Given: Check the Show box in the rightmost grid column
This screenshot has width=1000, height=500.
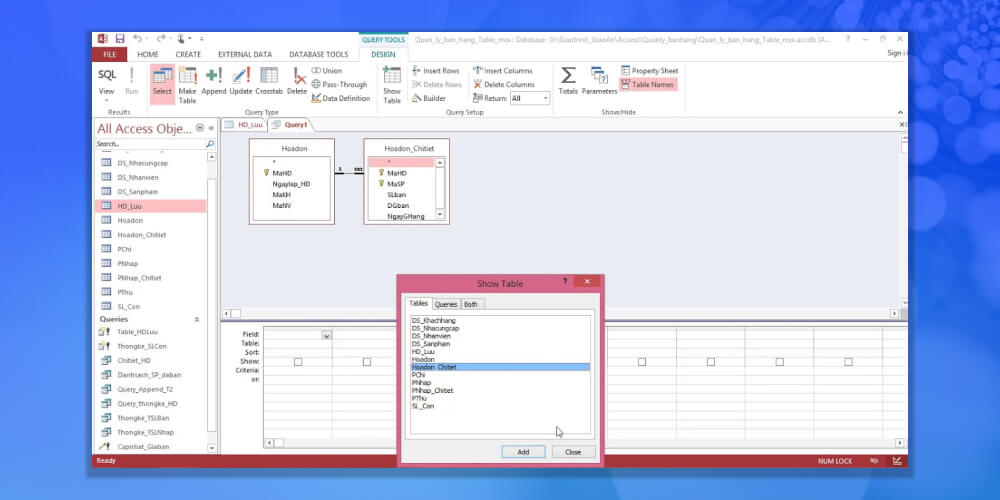Looking at the screenshot, I should click(x=848, y=362).
